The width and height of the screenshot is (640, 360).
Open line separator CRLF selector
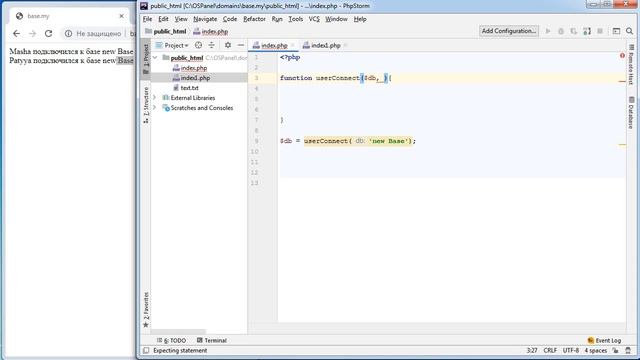[x=550, y=350]
